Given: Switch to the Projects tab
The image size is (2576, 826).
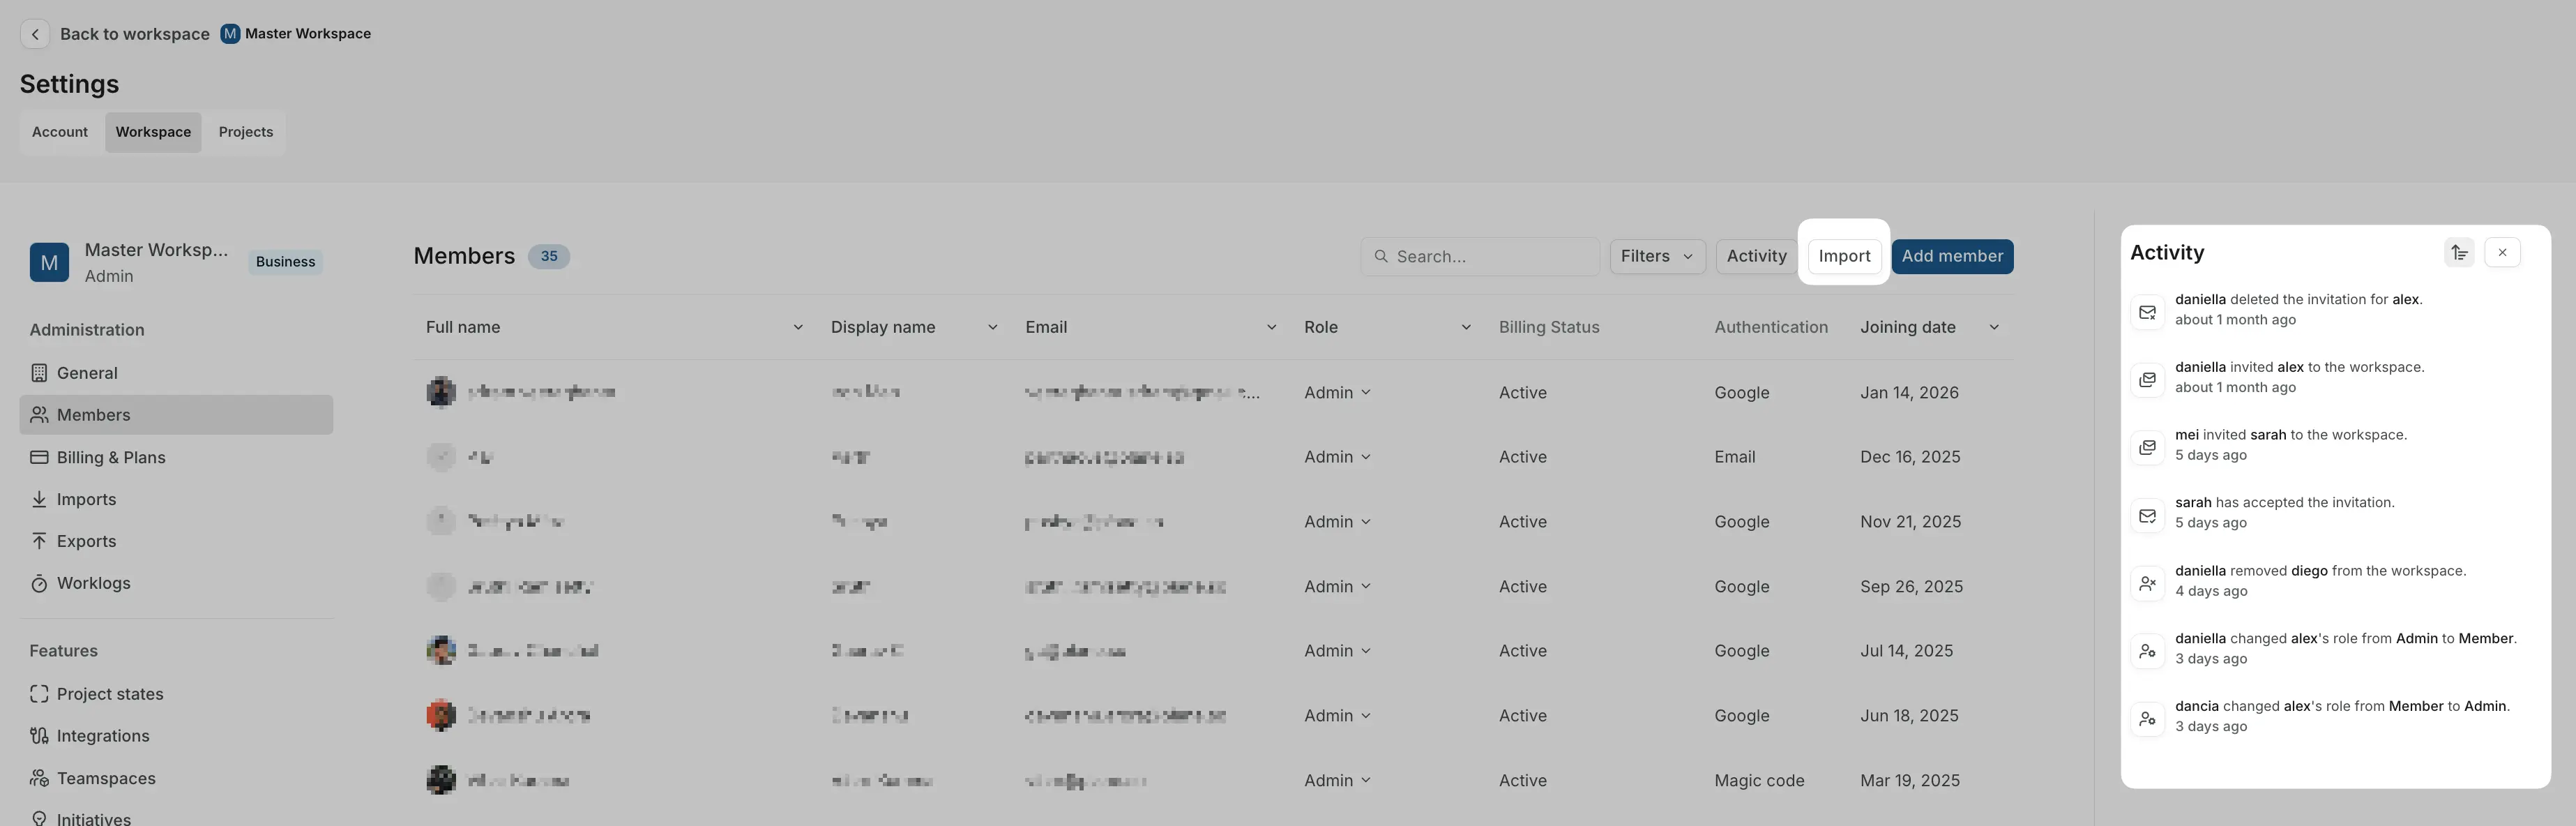Looking at the screenshot, I should tap(246, 132).
